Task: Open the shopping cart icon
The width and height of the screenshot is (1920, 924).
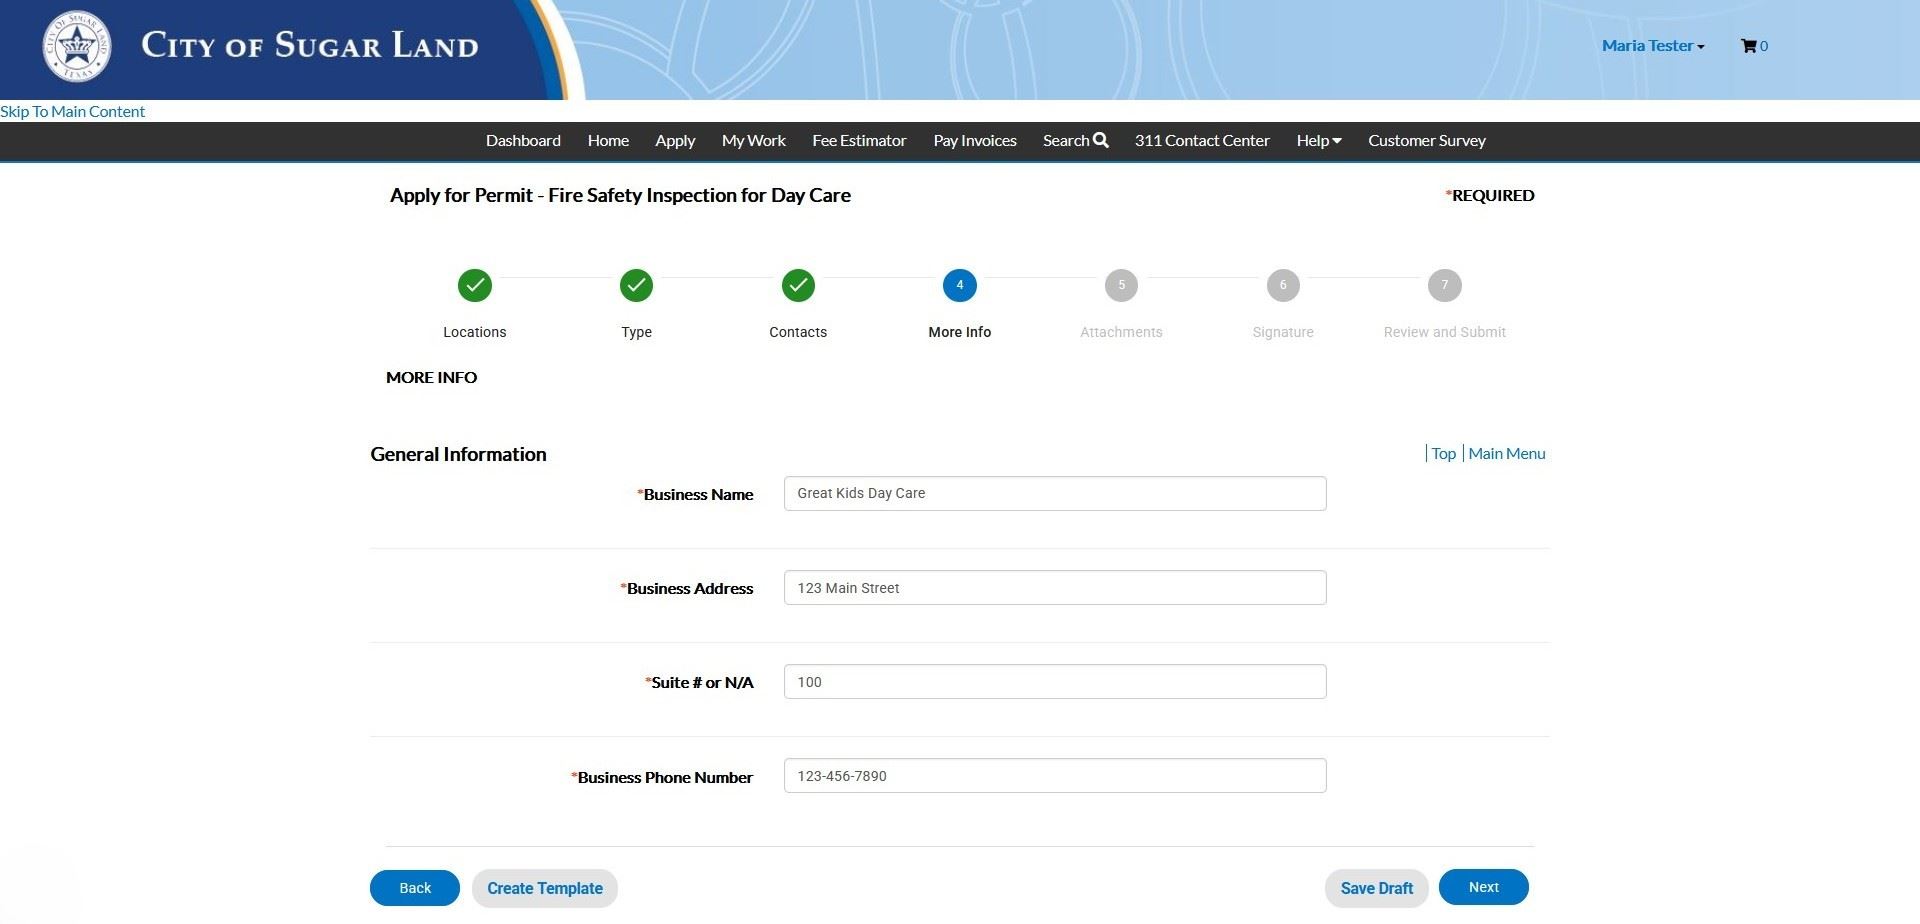Action: coord(1748,46)
